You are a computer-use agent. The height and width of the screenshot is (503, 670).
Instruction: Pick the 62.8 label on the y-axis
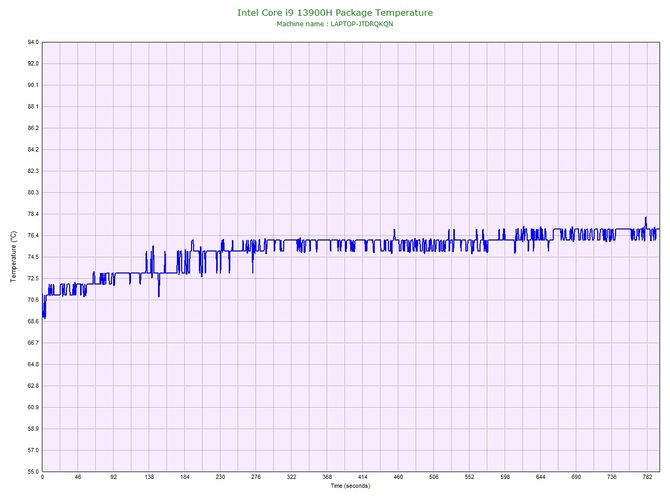click(32, 385)
